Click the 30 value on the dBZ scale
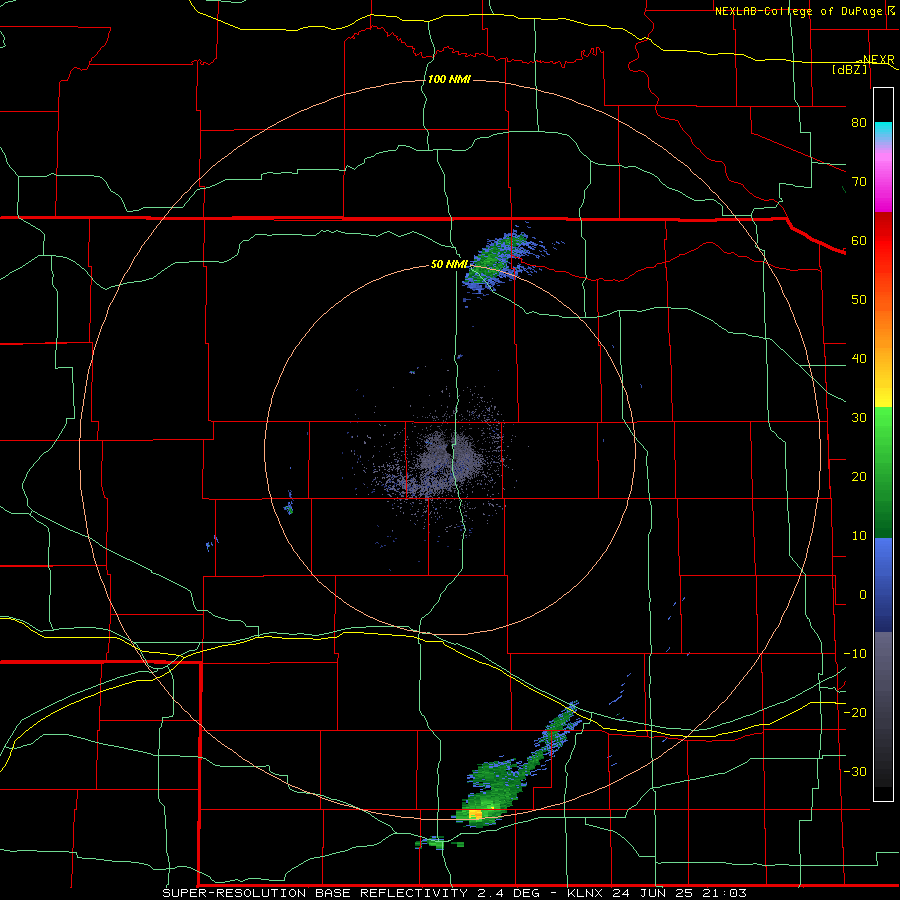 tap(859, 418)
